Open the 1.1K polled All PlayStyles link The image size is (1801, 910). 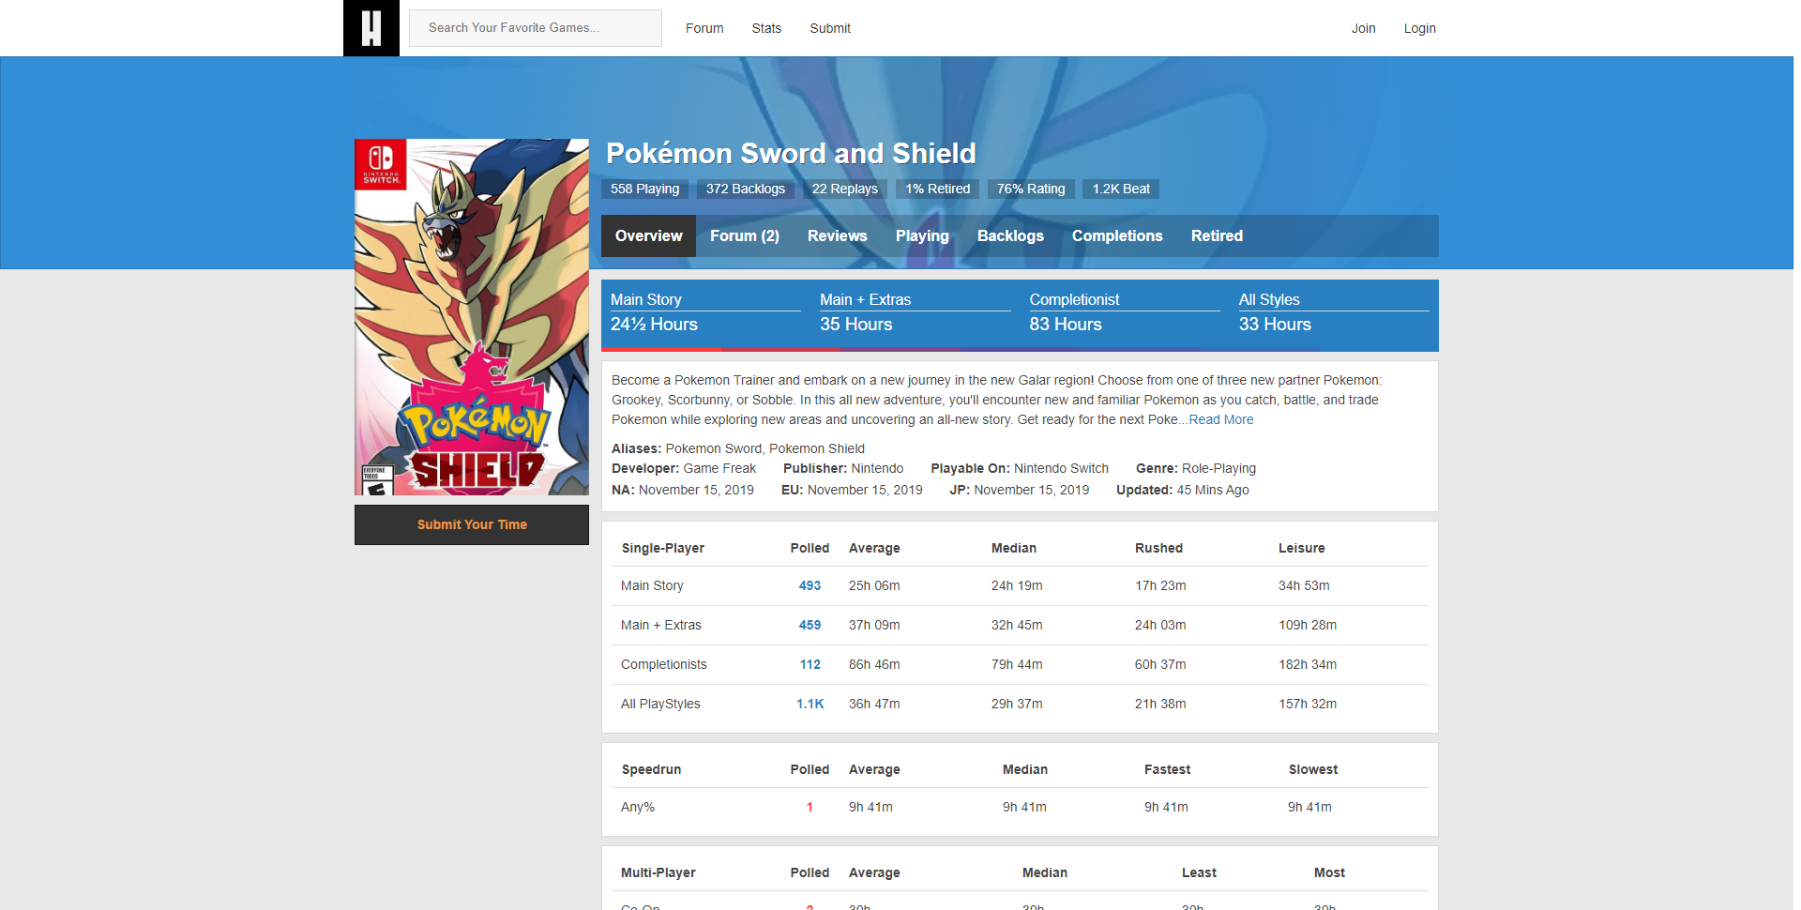point(809,704)
